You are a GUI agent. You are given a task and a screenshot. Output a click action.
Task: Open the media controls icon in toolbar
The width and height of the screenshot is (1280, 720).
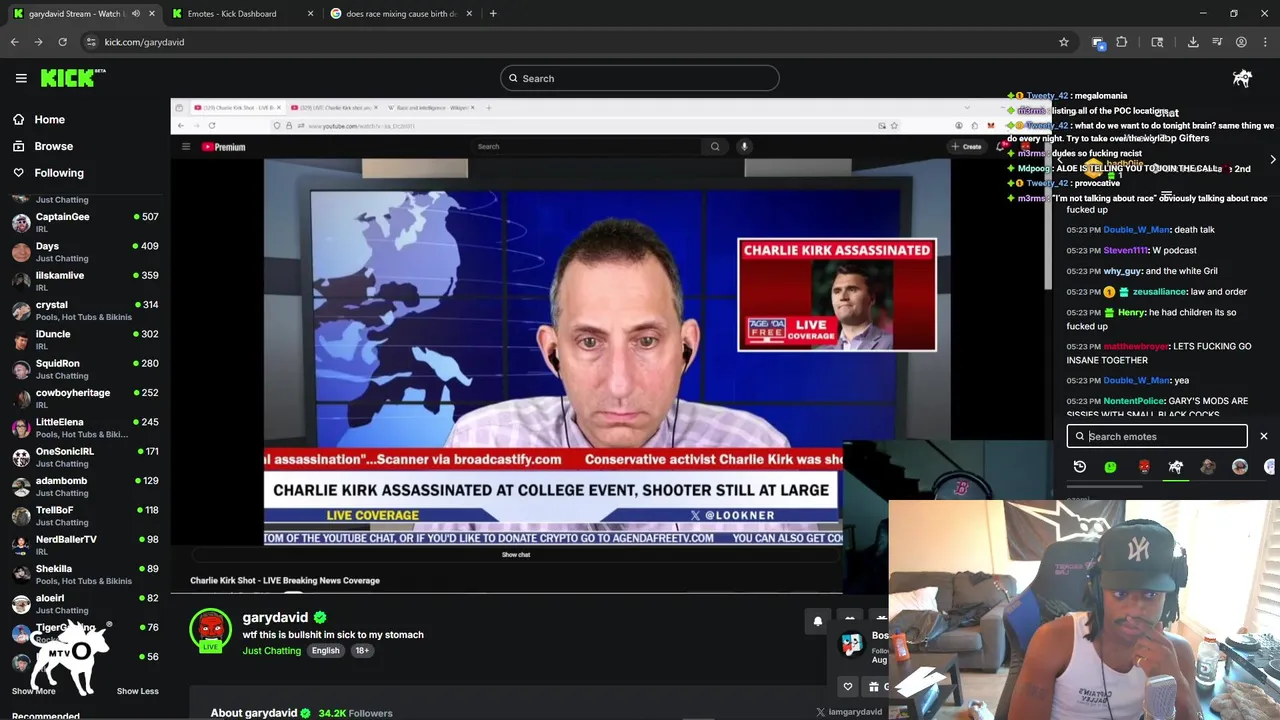pyautogui.click(x=1217, y=42)
